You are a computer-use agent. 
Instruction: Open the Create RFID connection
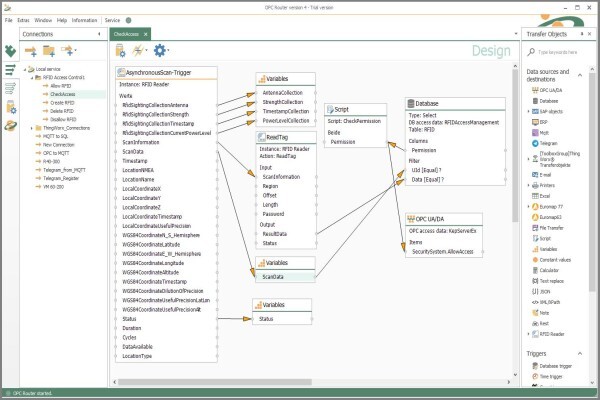pos(62,103)
